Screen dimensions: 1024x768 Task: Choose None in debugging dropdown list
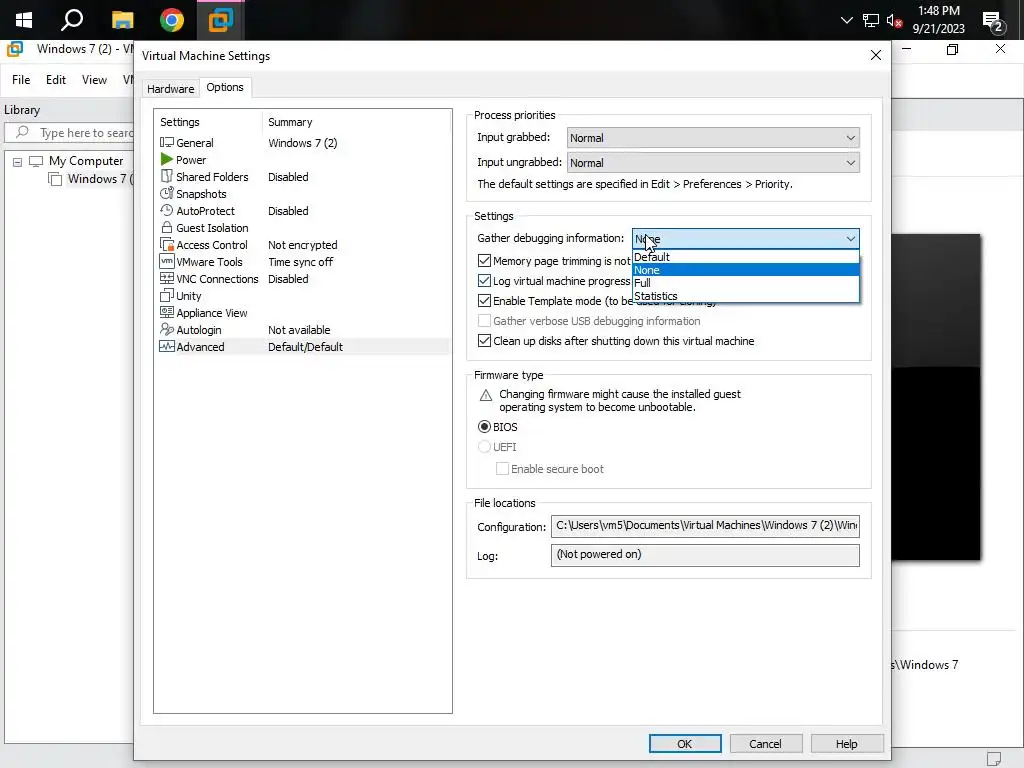(x=746, y=270)
